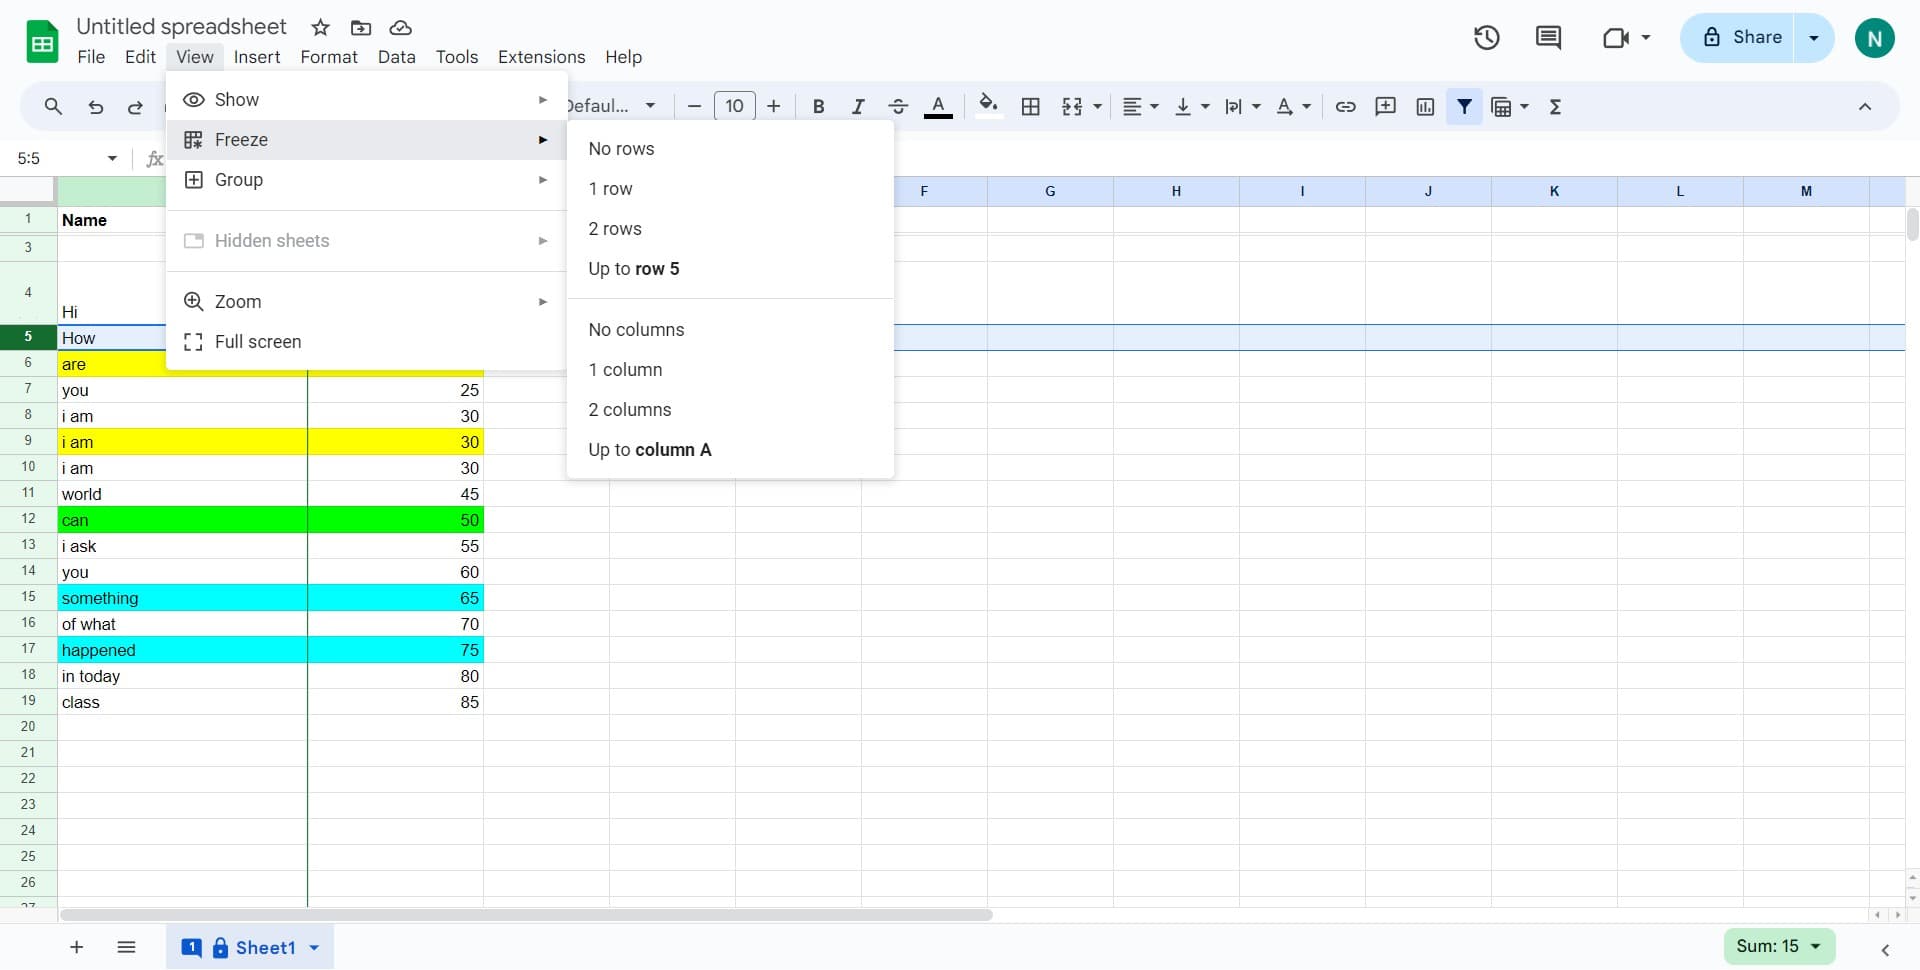This screenshot has width=1920, height=970.
Task: Click the version history clock icon
Action: (1486, 38)
